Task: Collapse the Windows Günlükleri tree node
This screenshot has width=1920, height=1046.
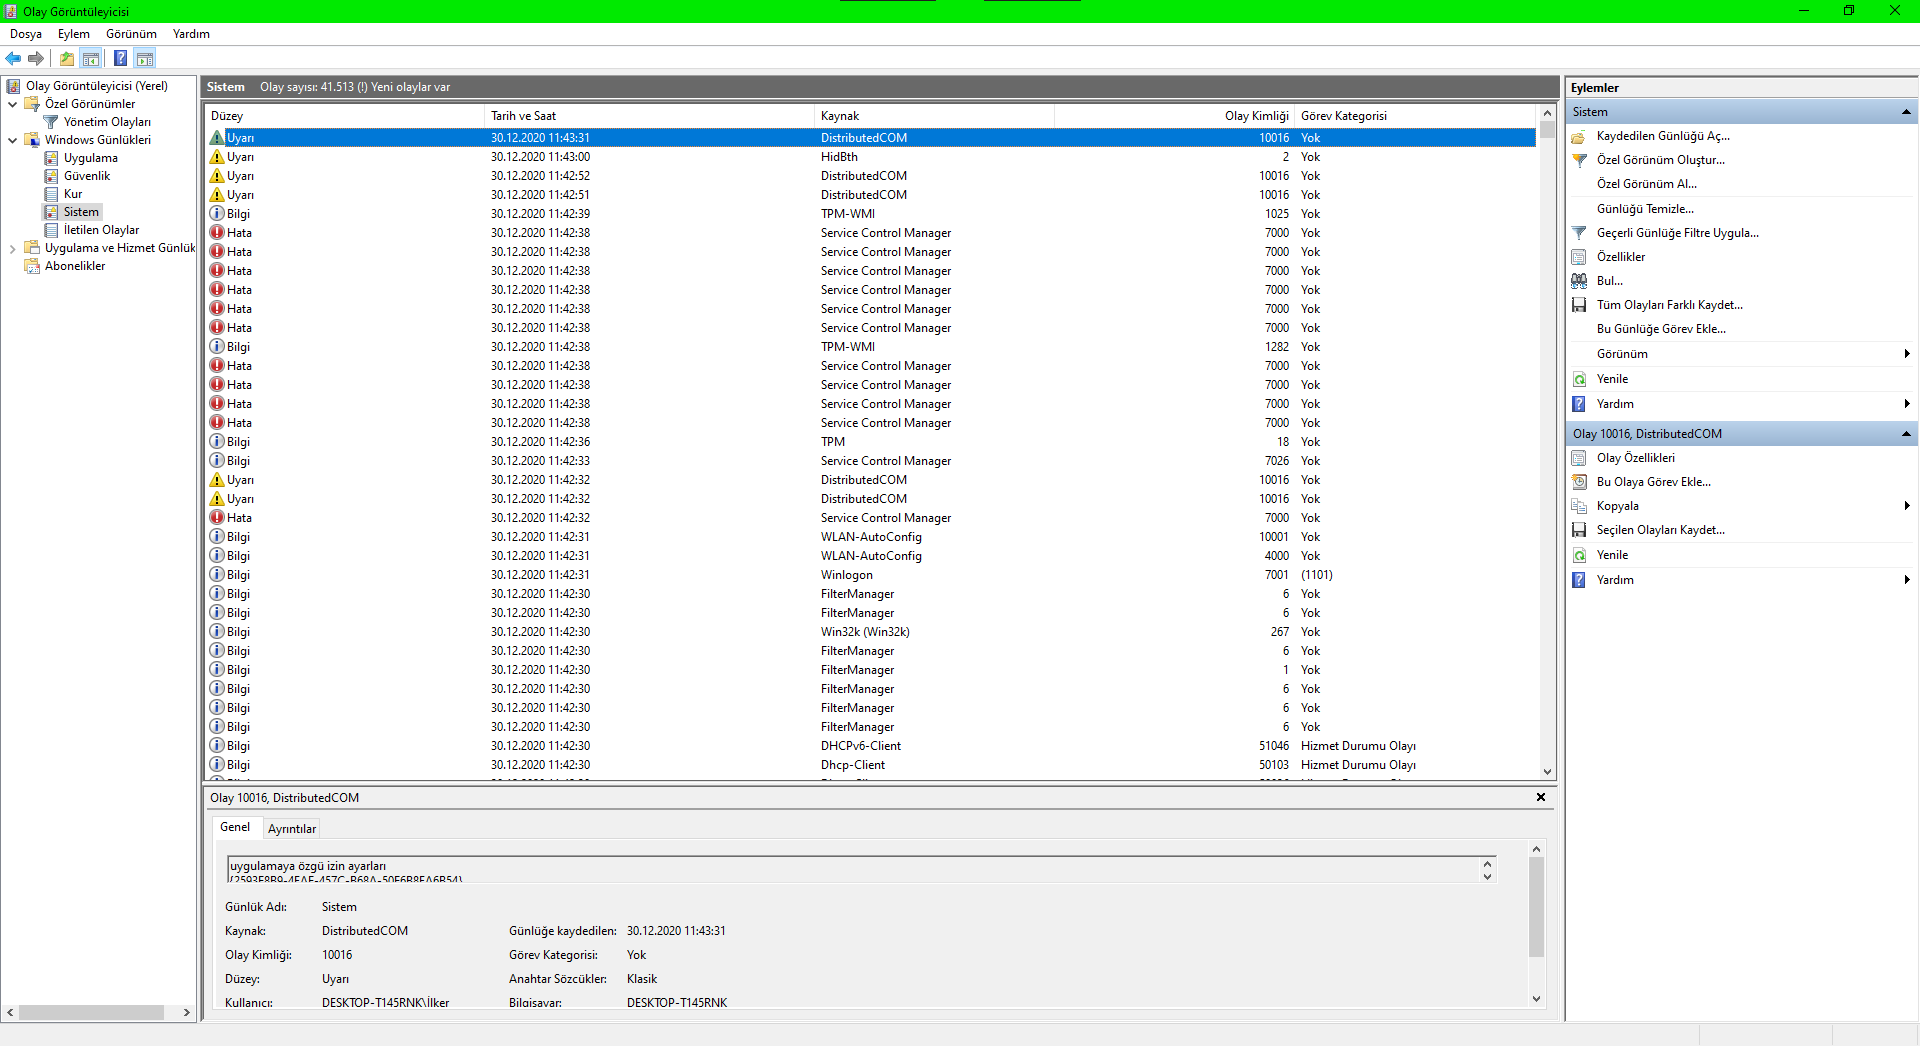Action: pos(12,140)
